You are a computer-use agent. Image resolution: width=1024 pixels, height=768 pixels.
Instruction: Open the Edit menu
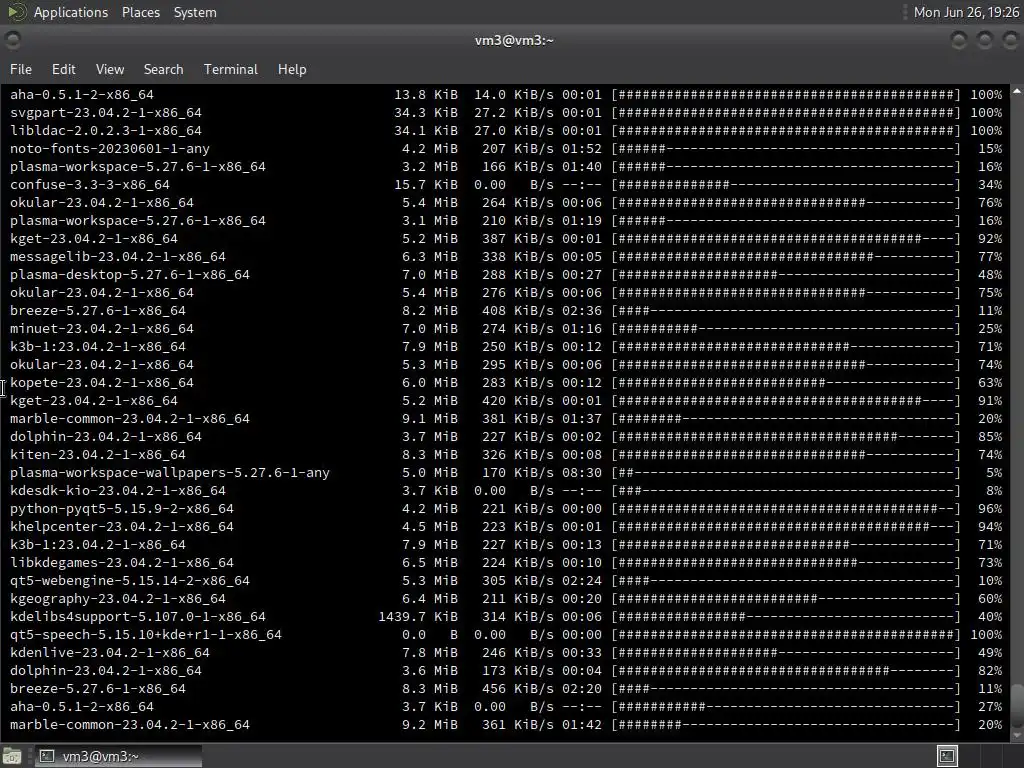(63, 69)
